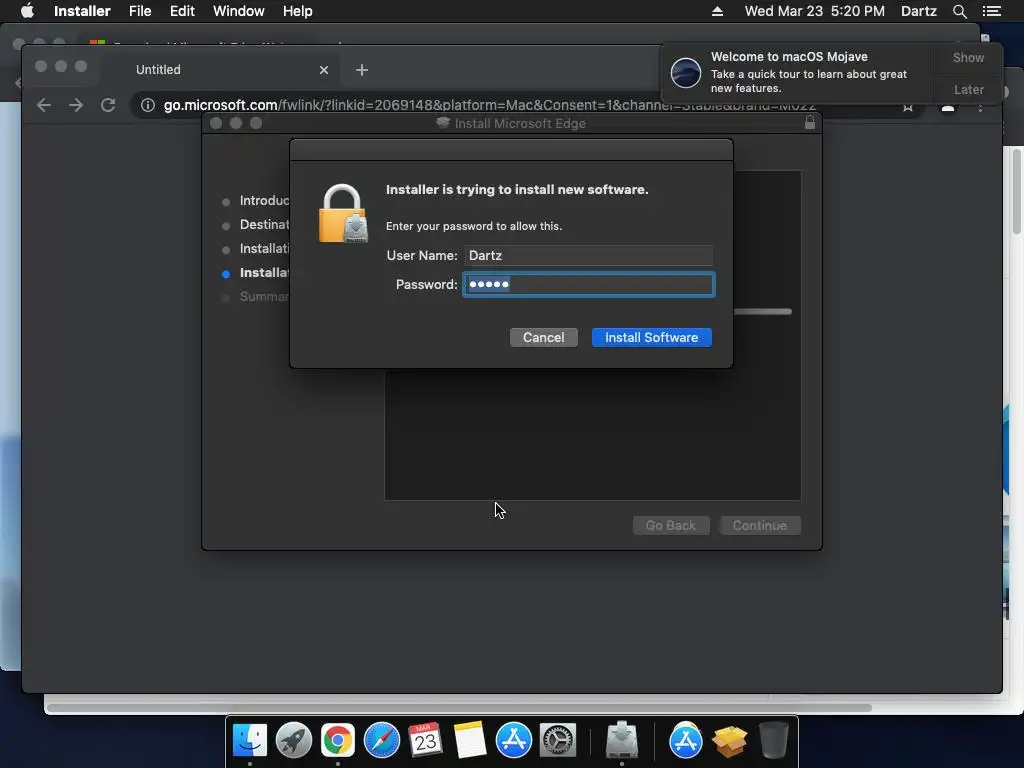
Task: Open Finder from the Dock
Action: tap(250, 741)
